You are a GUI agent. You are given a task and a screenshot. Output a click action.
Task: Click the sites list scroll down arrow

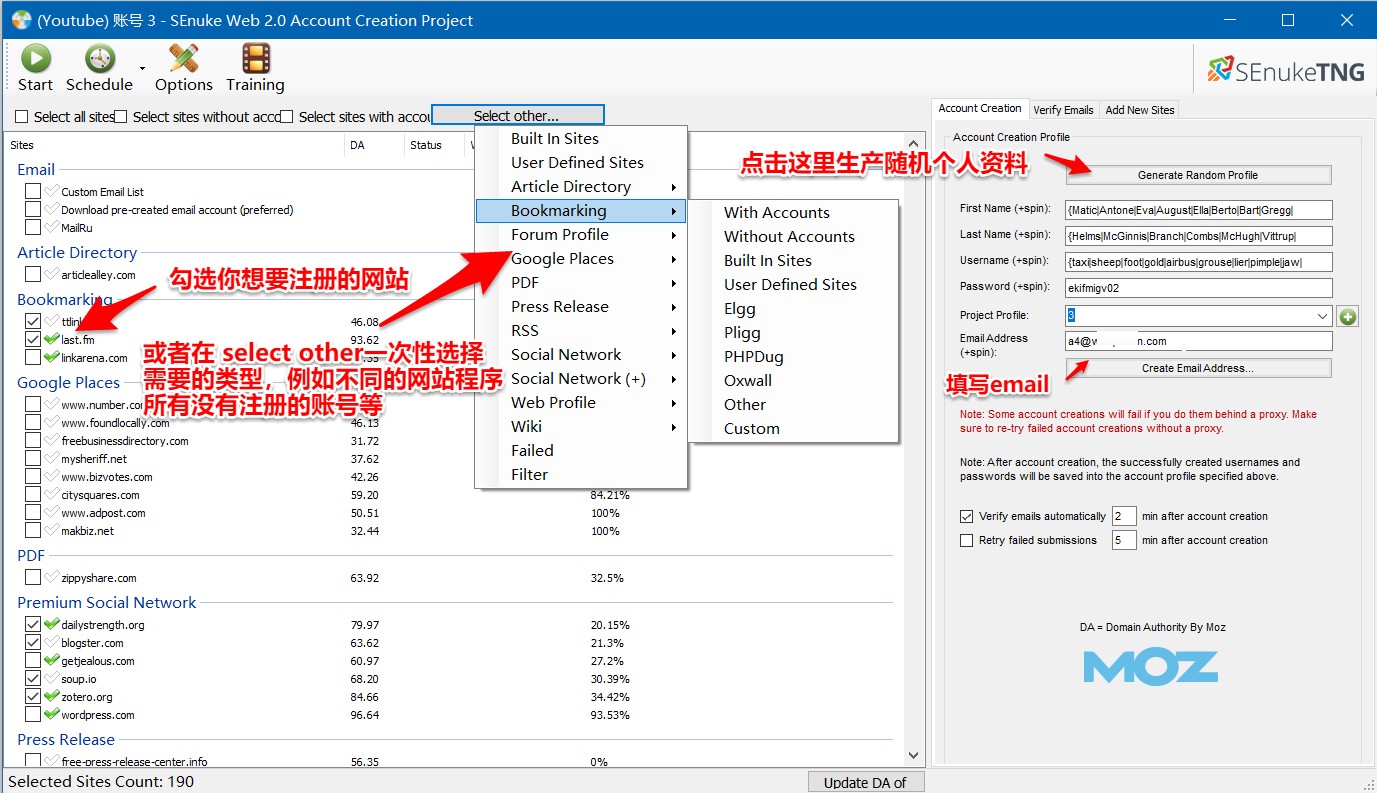(x=913, y=756)
